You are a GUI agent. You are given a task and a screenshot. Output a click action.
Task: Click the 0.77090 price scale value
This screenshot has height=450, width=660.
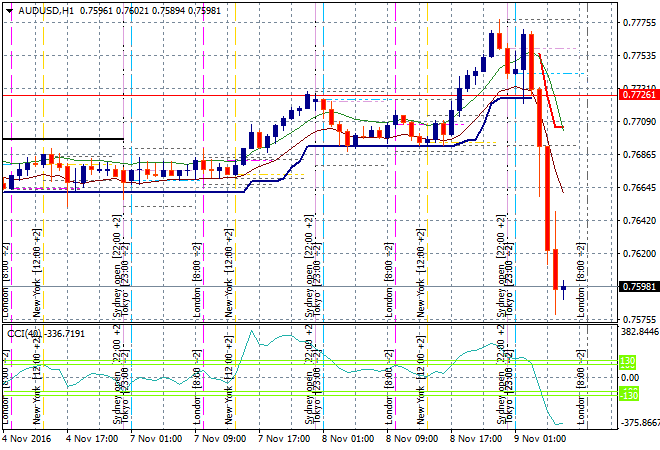[x=639, y=122]
